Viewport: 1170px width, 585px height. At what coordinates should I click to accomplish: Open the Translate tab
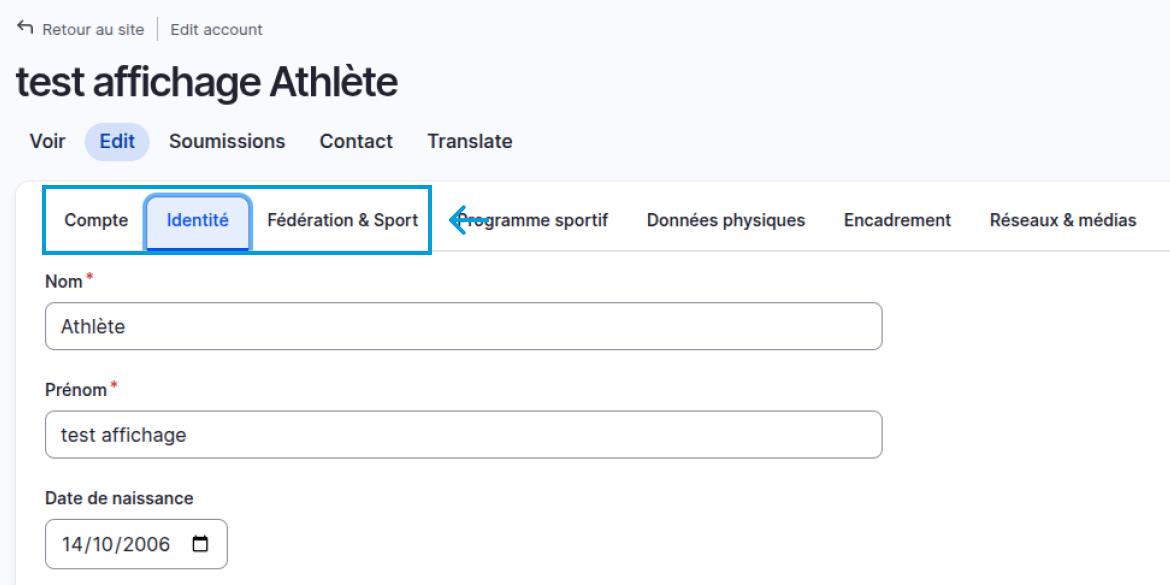(x=470, y=141)
